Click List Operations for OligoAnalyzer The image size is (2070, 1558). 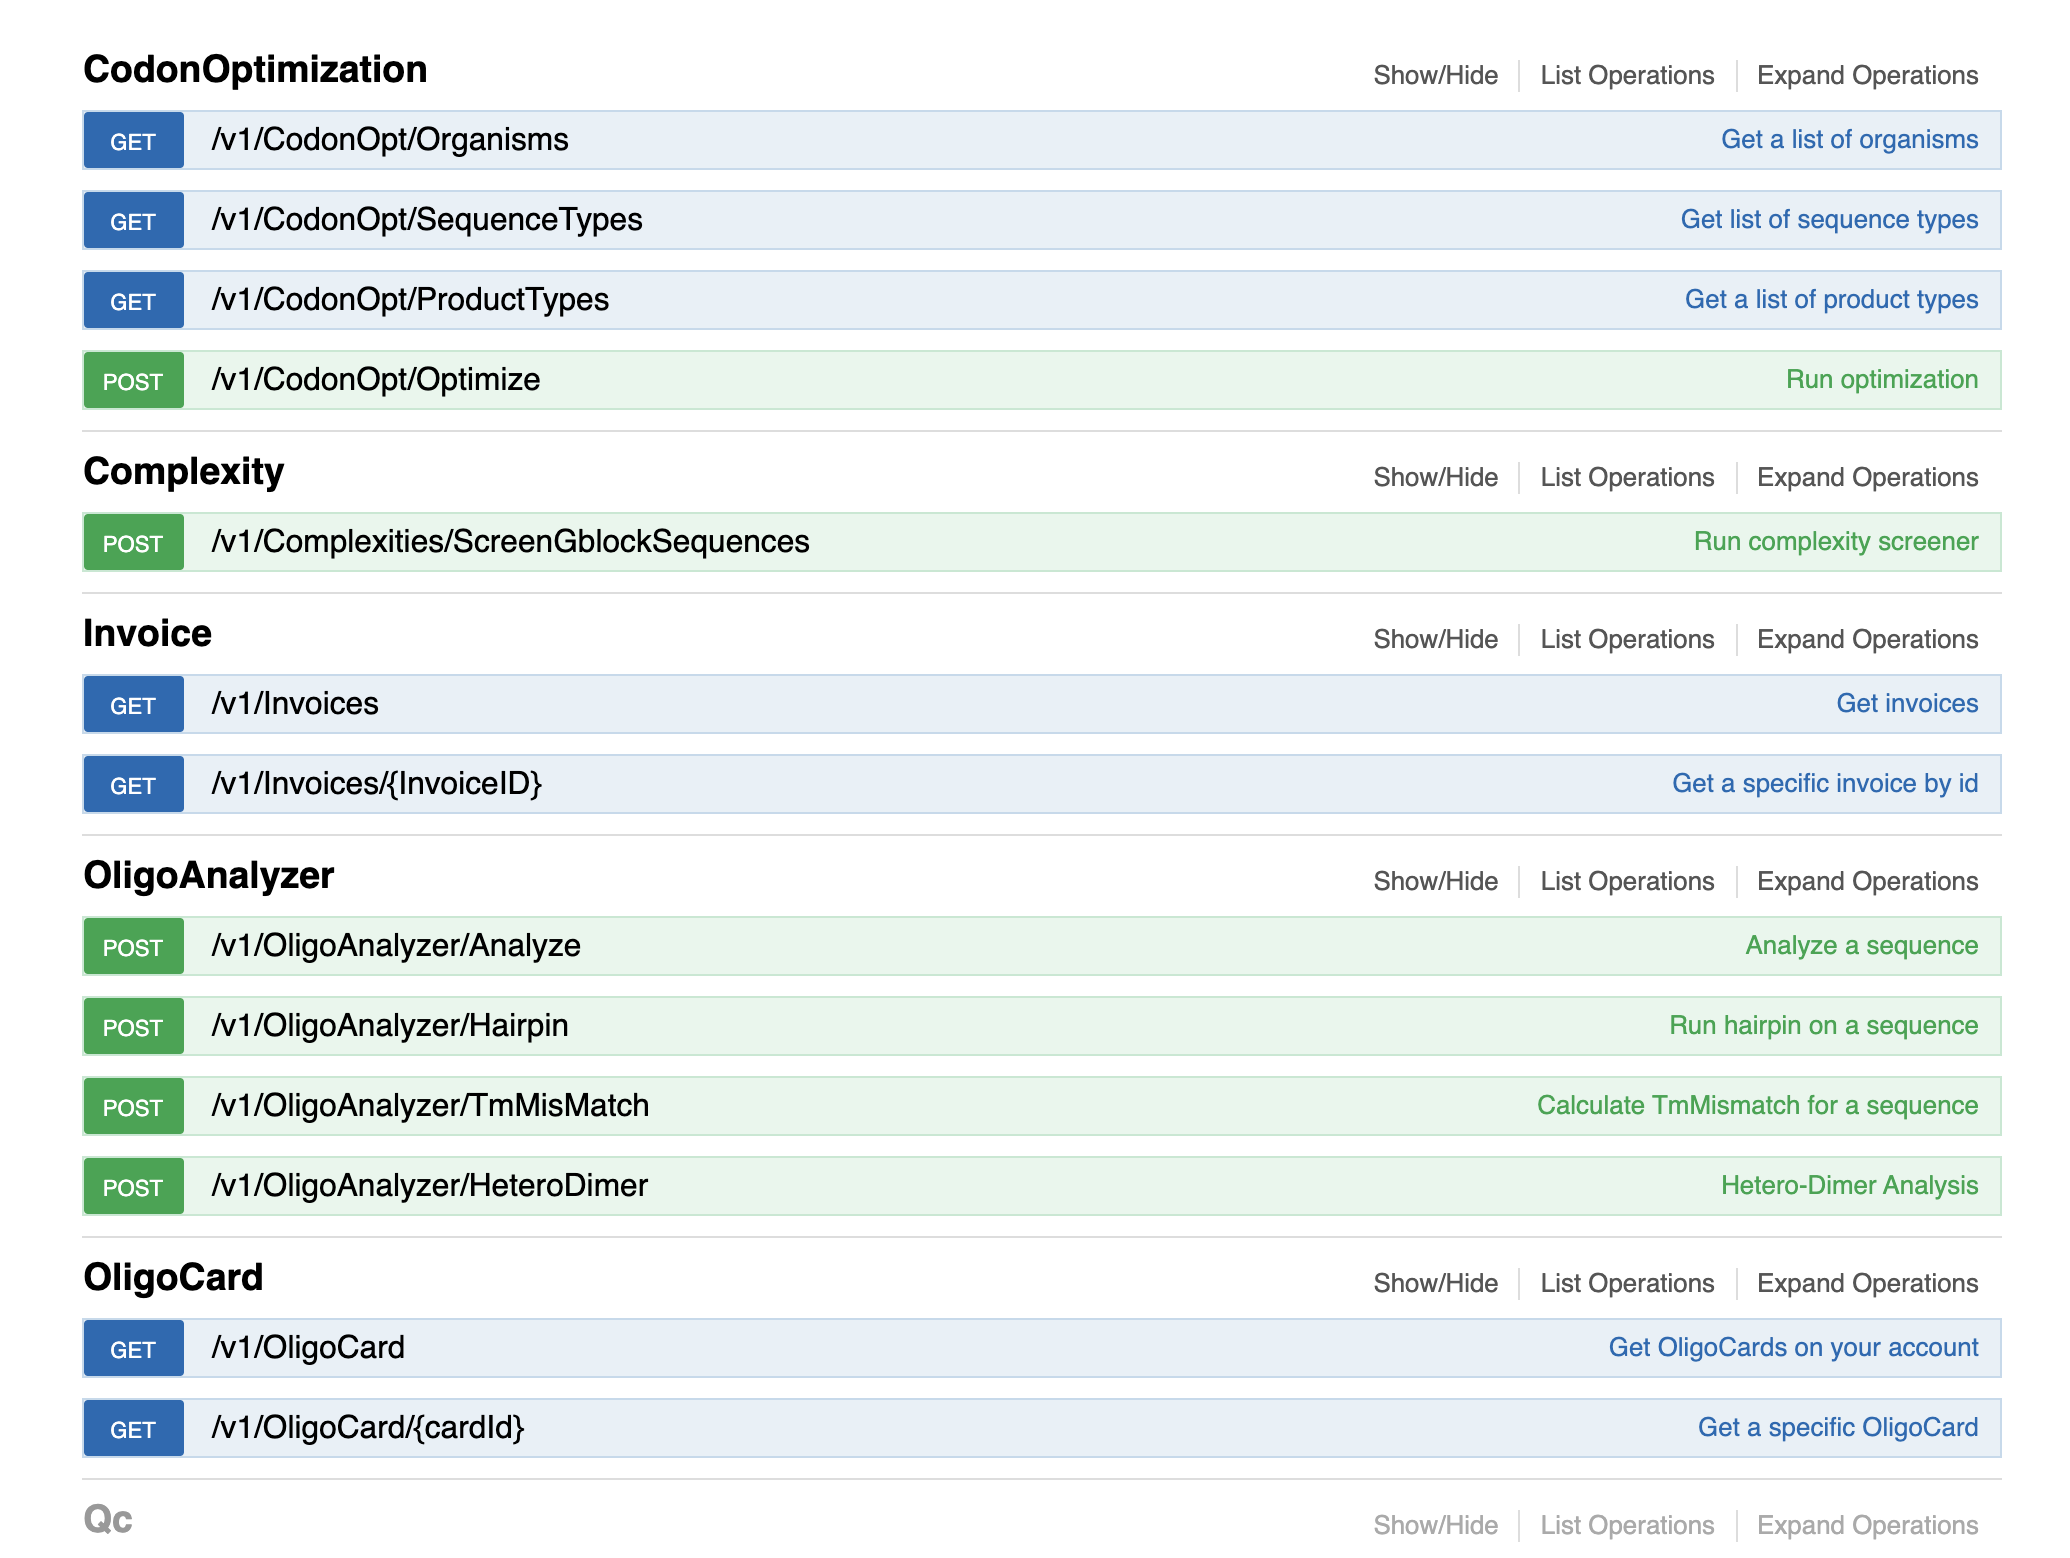click(x=1627, y=881)
